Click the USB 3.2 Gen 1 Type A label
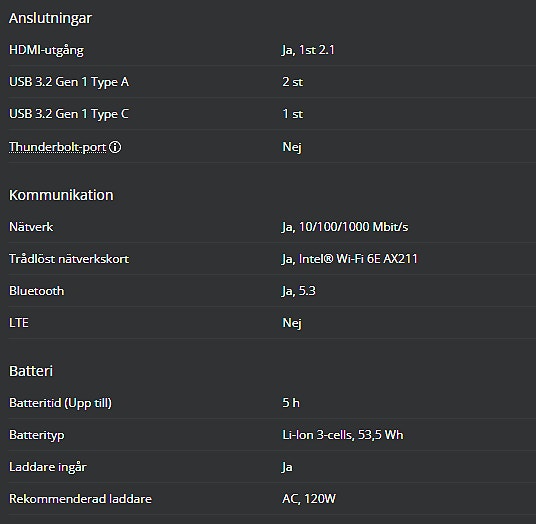Screen dimensions: 536x524 tap(69, 82)
